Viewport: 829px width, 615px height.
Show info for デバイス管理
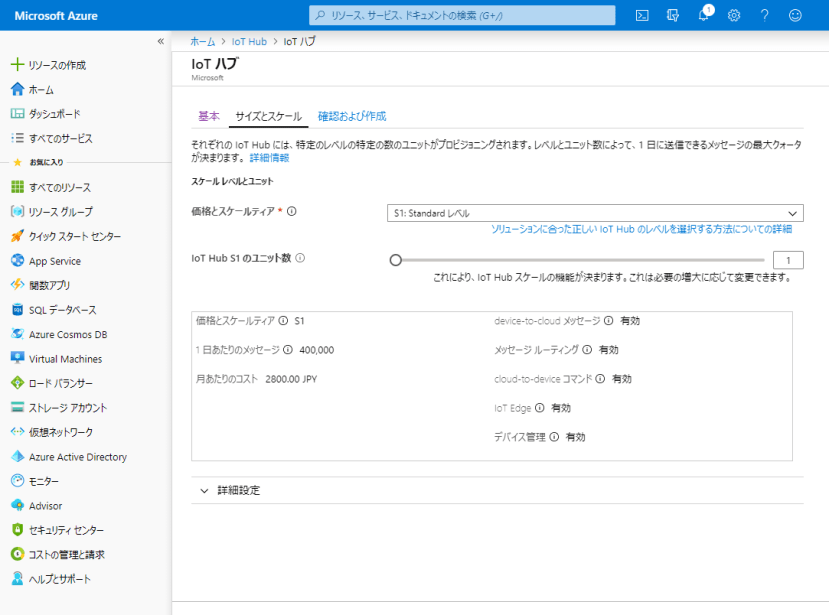554,437
